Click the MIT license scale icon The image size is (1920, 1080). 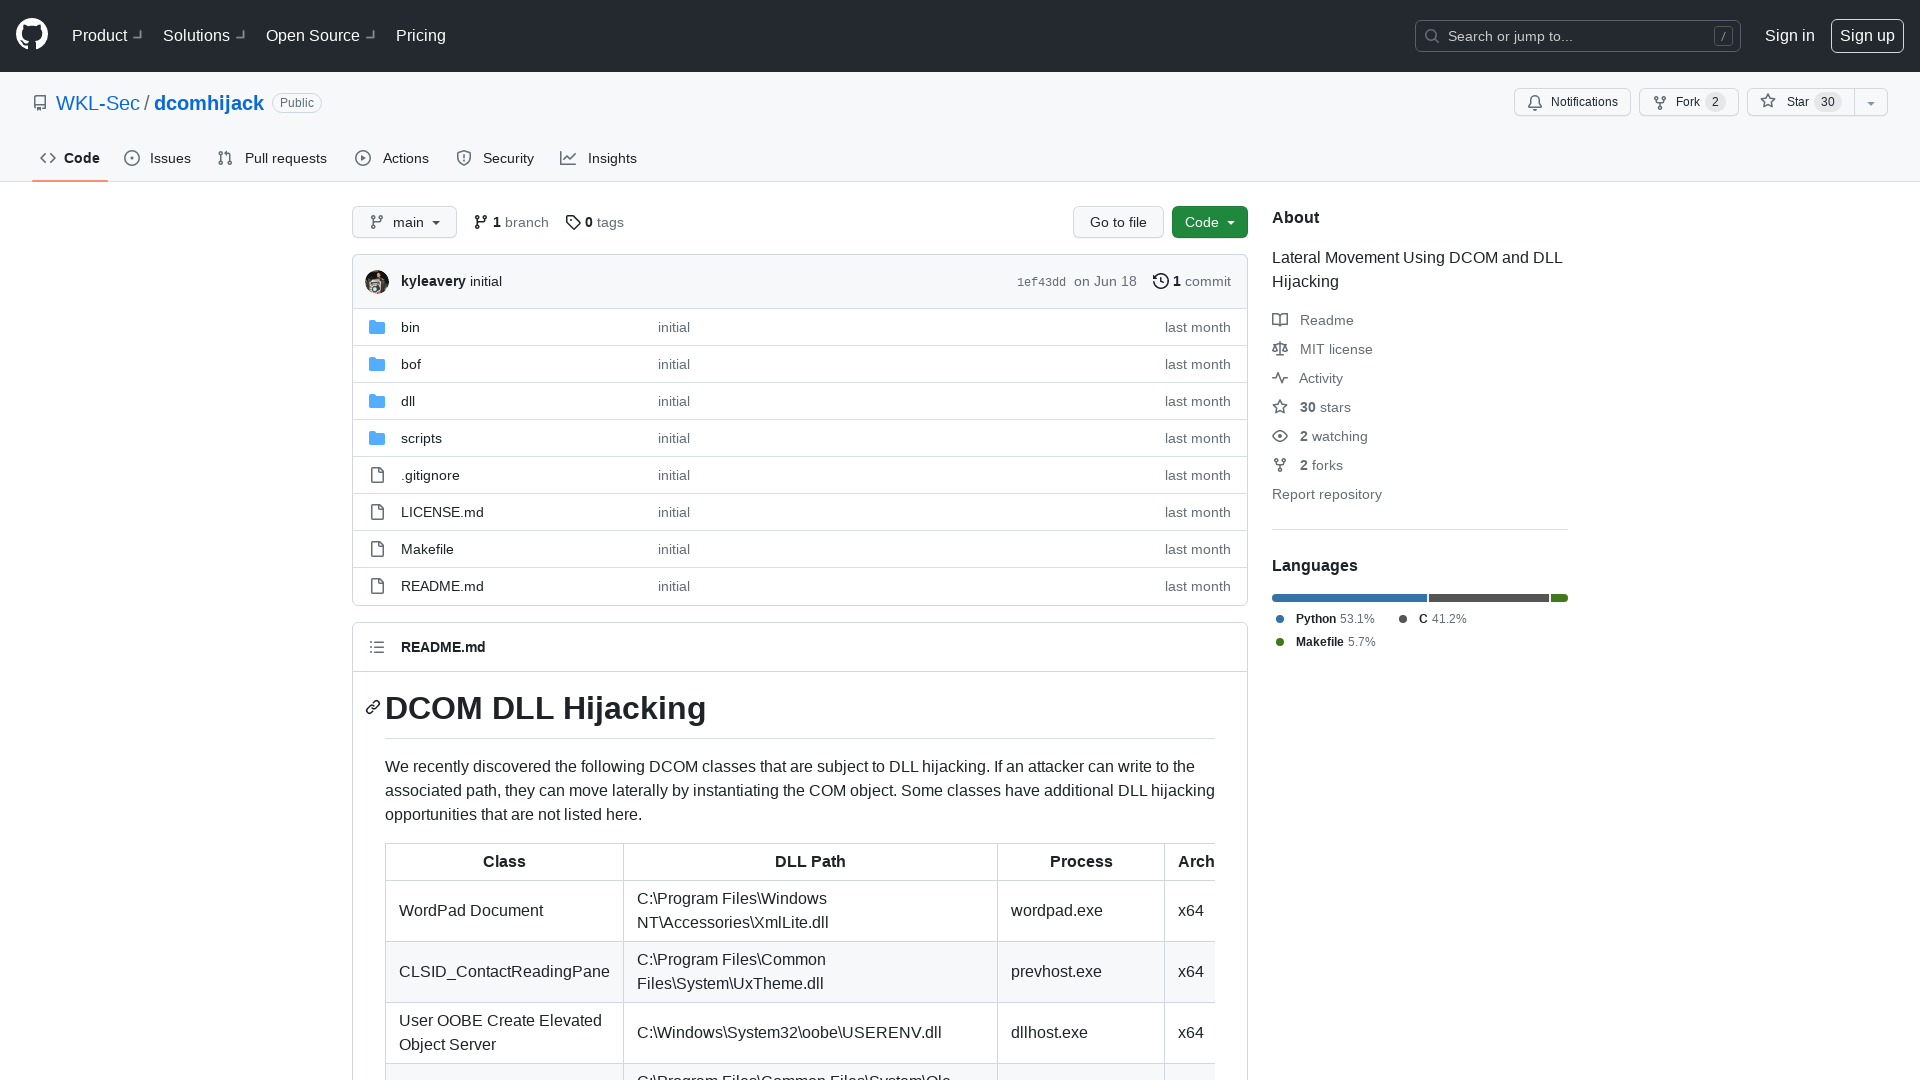[x=1280, y=349]
